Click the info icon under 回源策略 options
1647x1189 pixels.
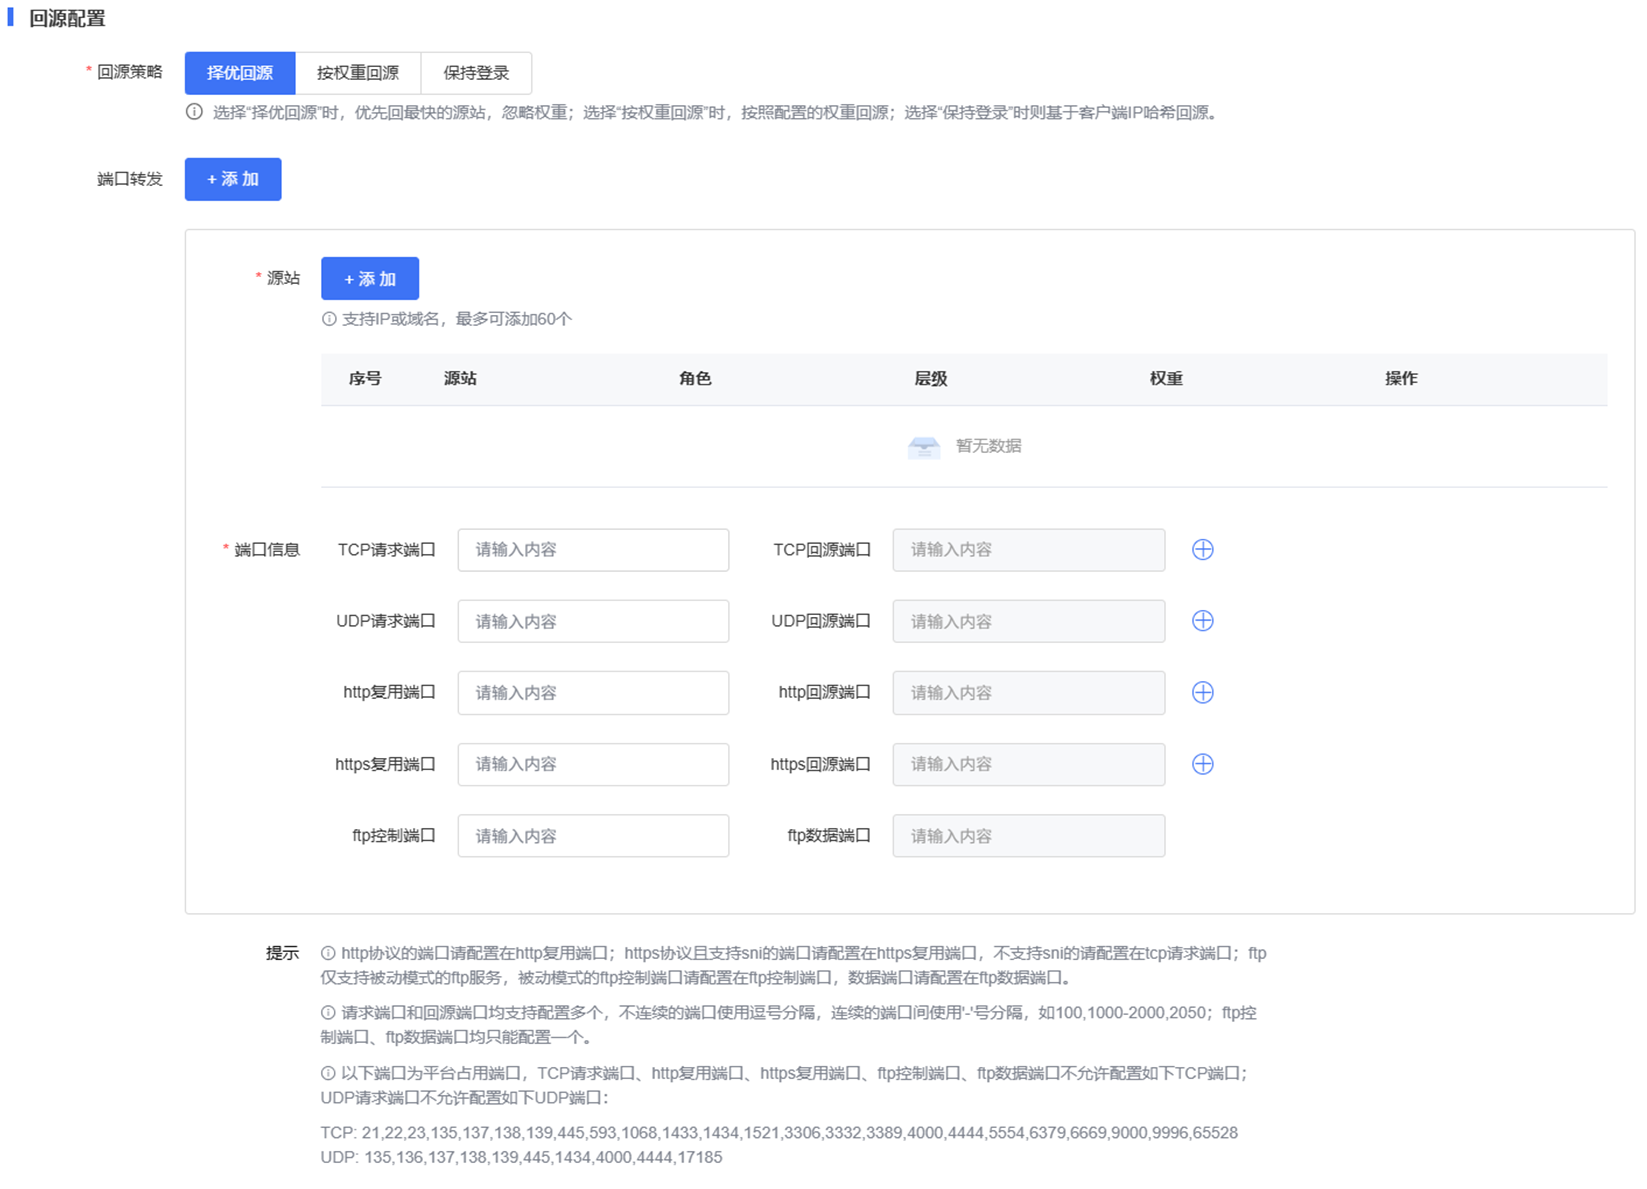tap(194, 112)
